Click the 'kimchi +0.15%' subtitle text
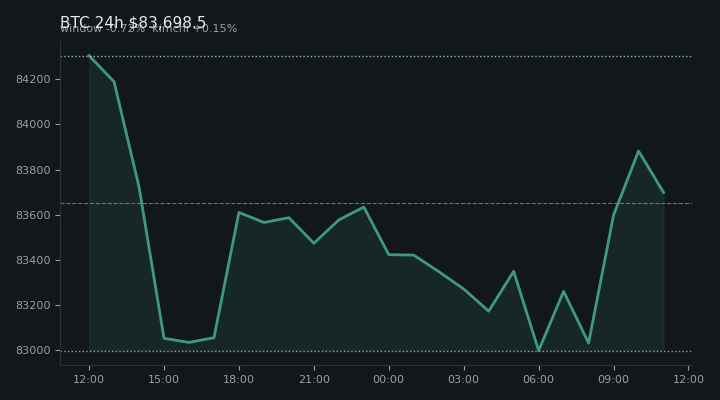Viewport: 720px width, 400px height. [x=195, y=28]
